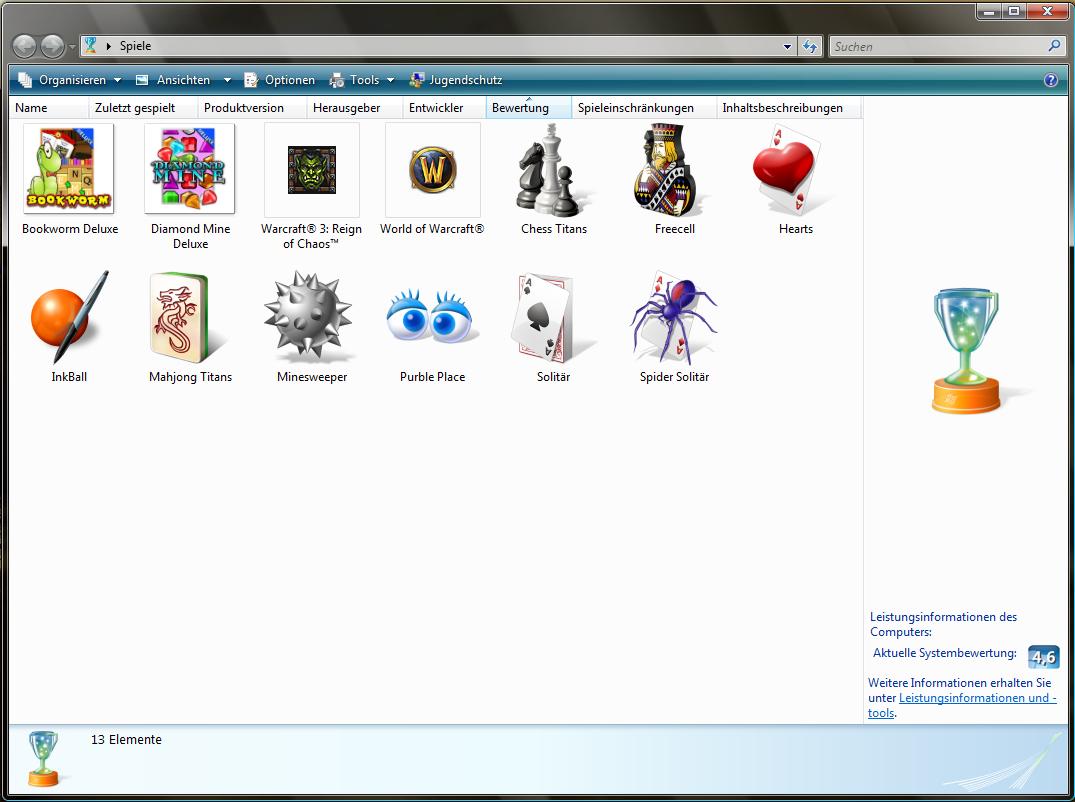Click the Purble Place eyes icon
This screenshot has height=802, width=1075.
point(431,317)
